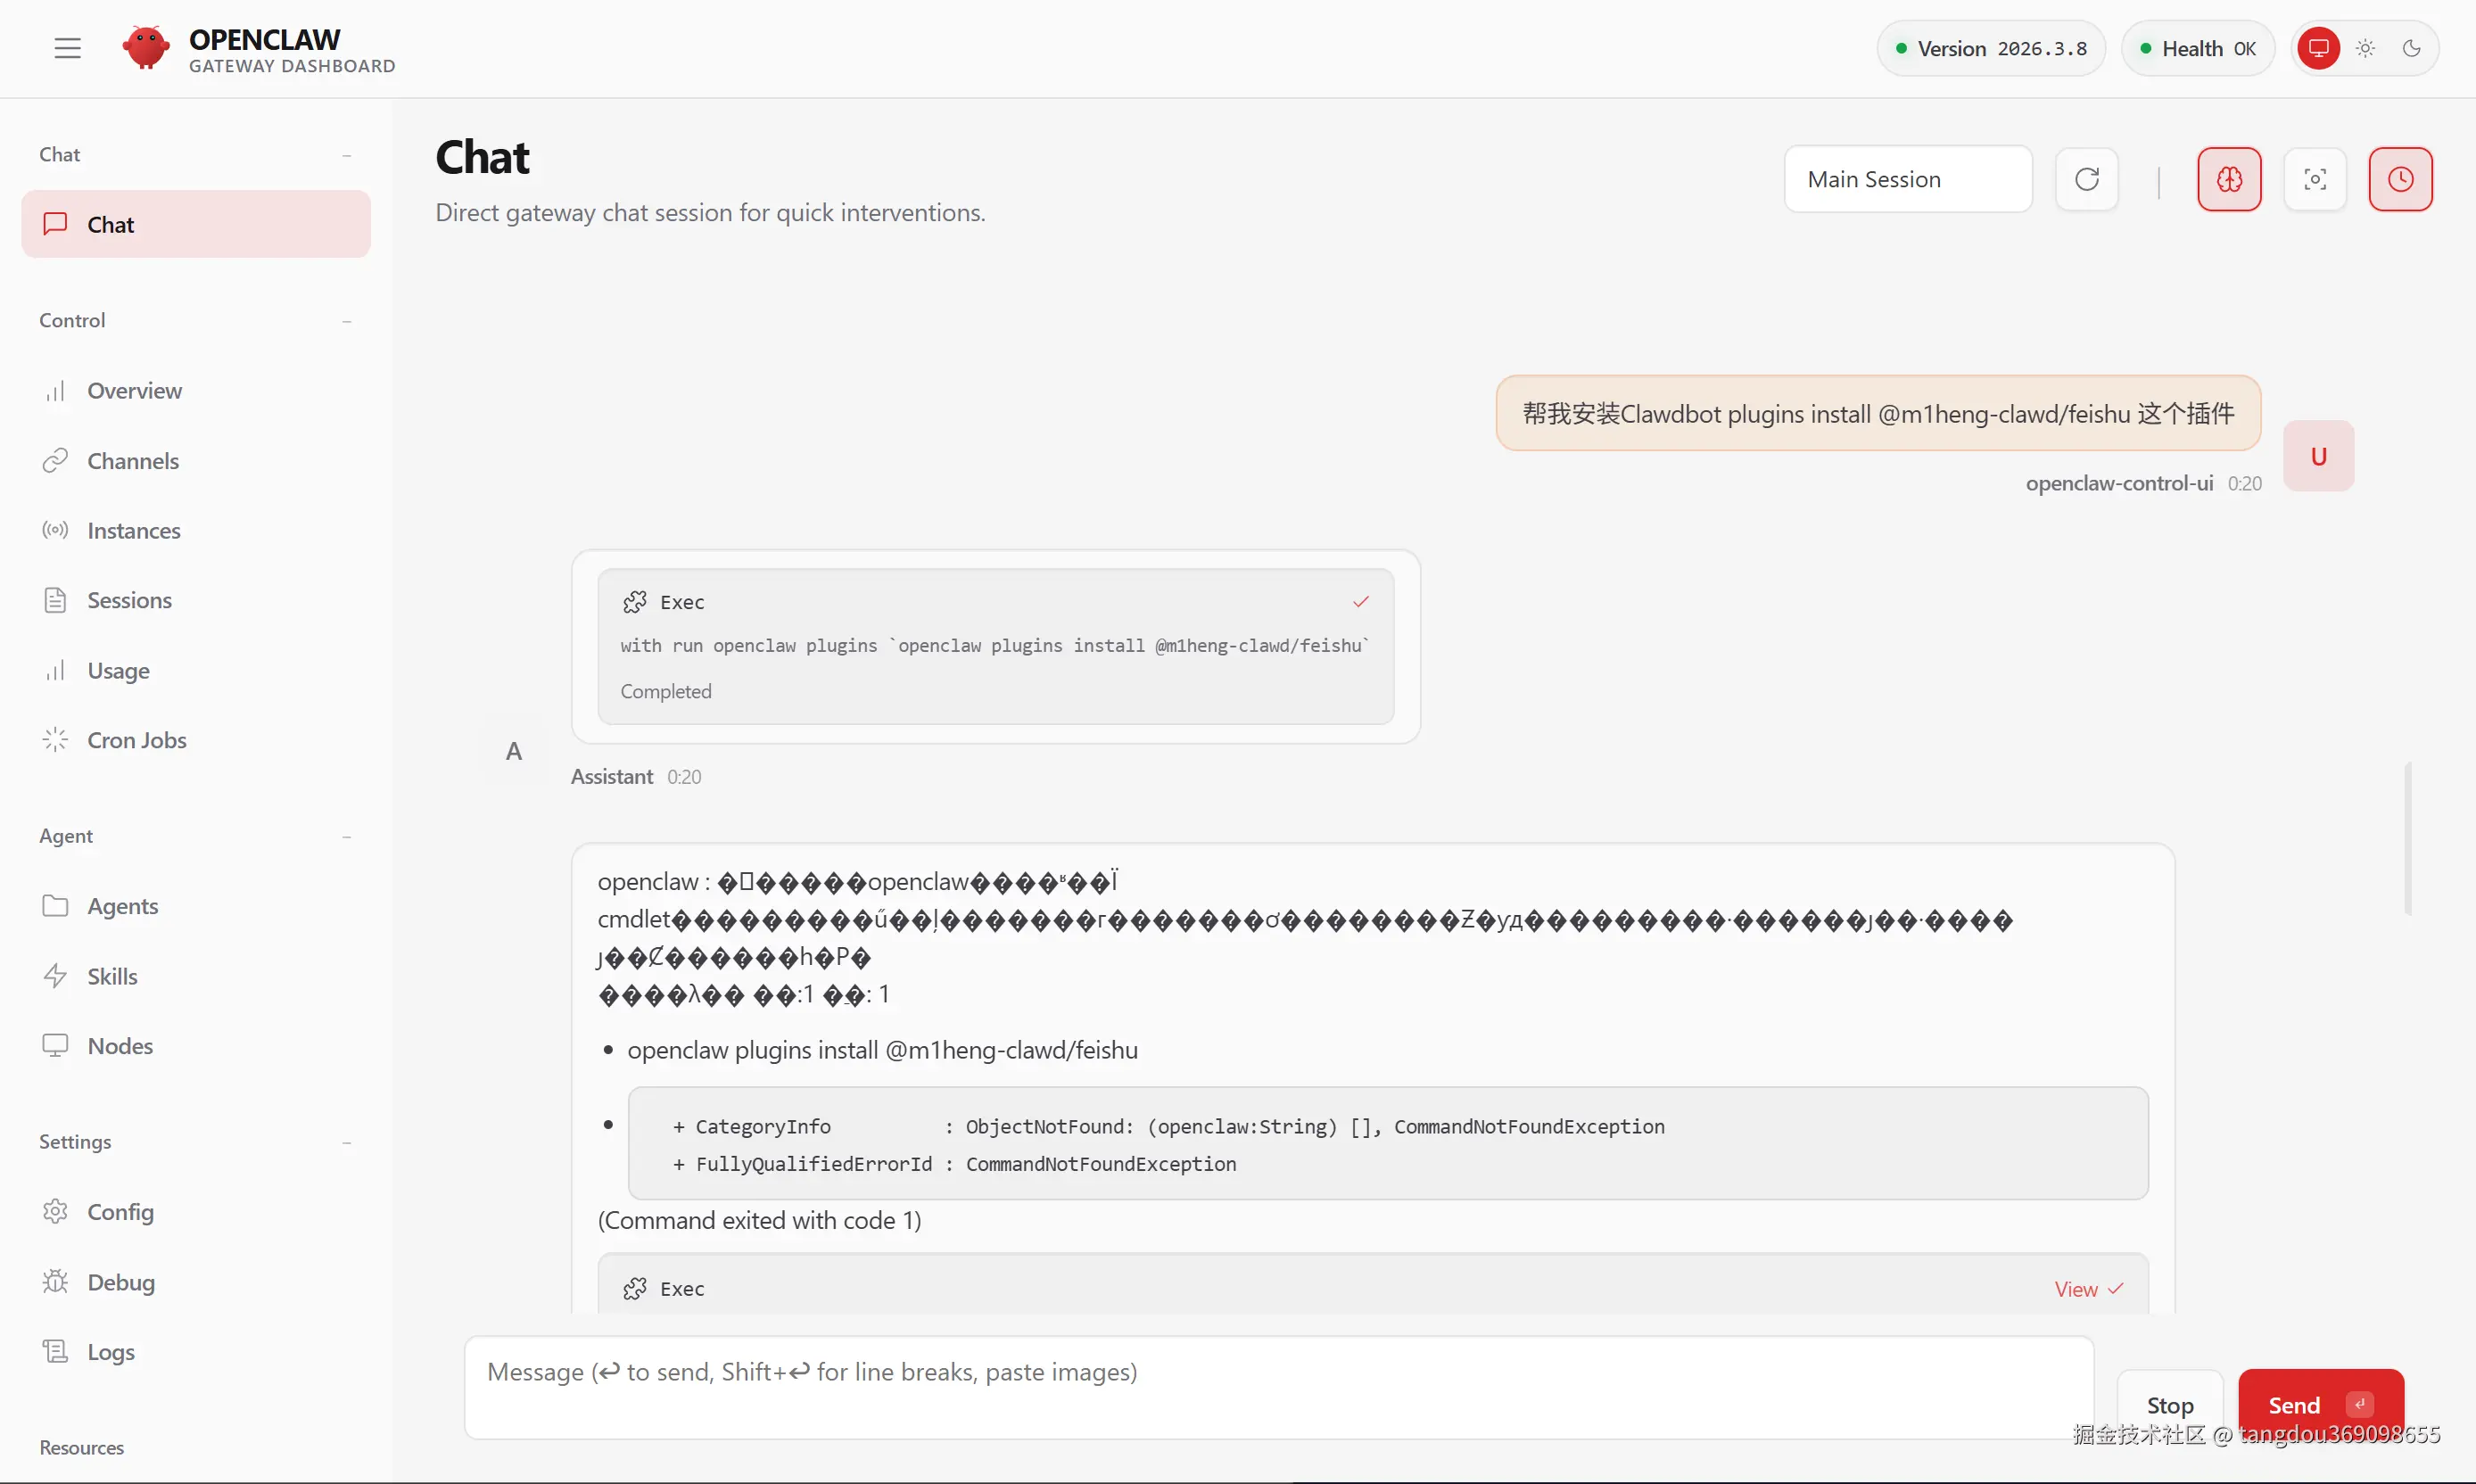Click the hamburger menu icon
Viewport: 2476px width, 1484px height.
tap(67, 48)
